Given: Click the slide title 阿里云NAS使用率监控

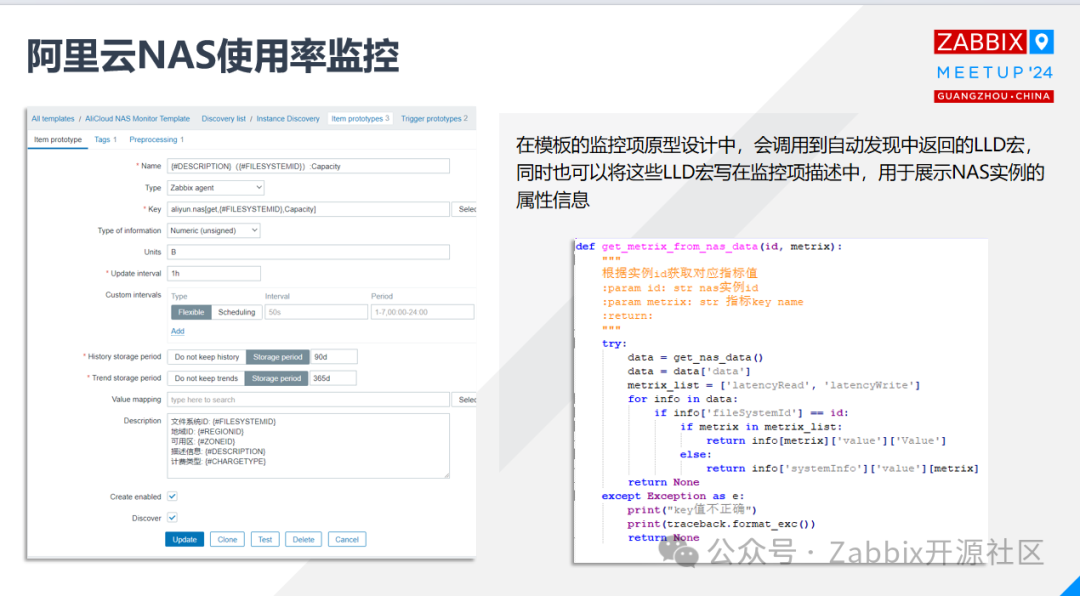Looking at the screenshot, I should 213,56.
